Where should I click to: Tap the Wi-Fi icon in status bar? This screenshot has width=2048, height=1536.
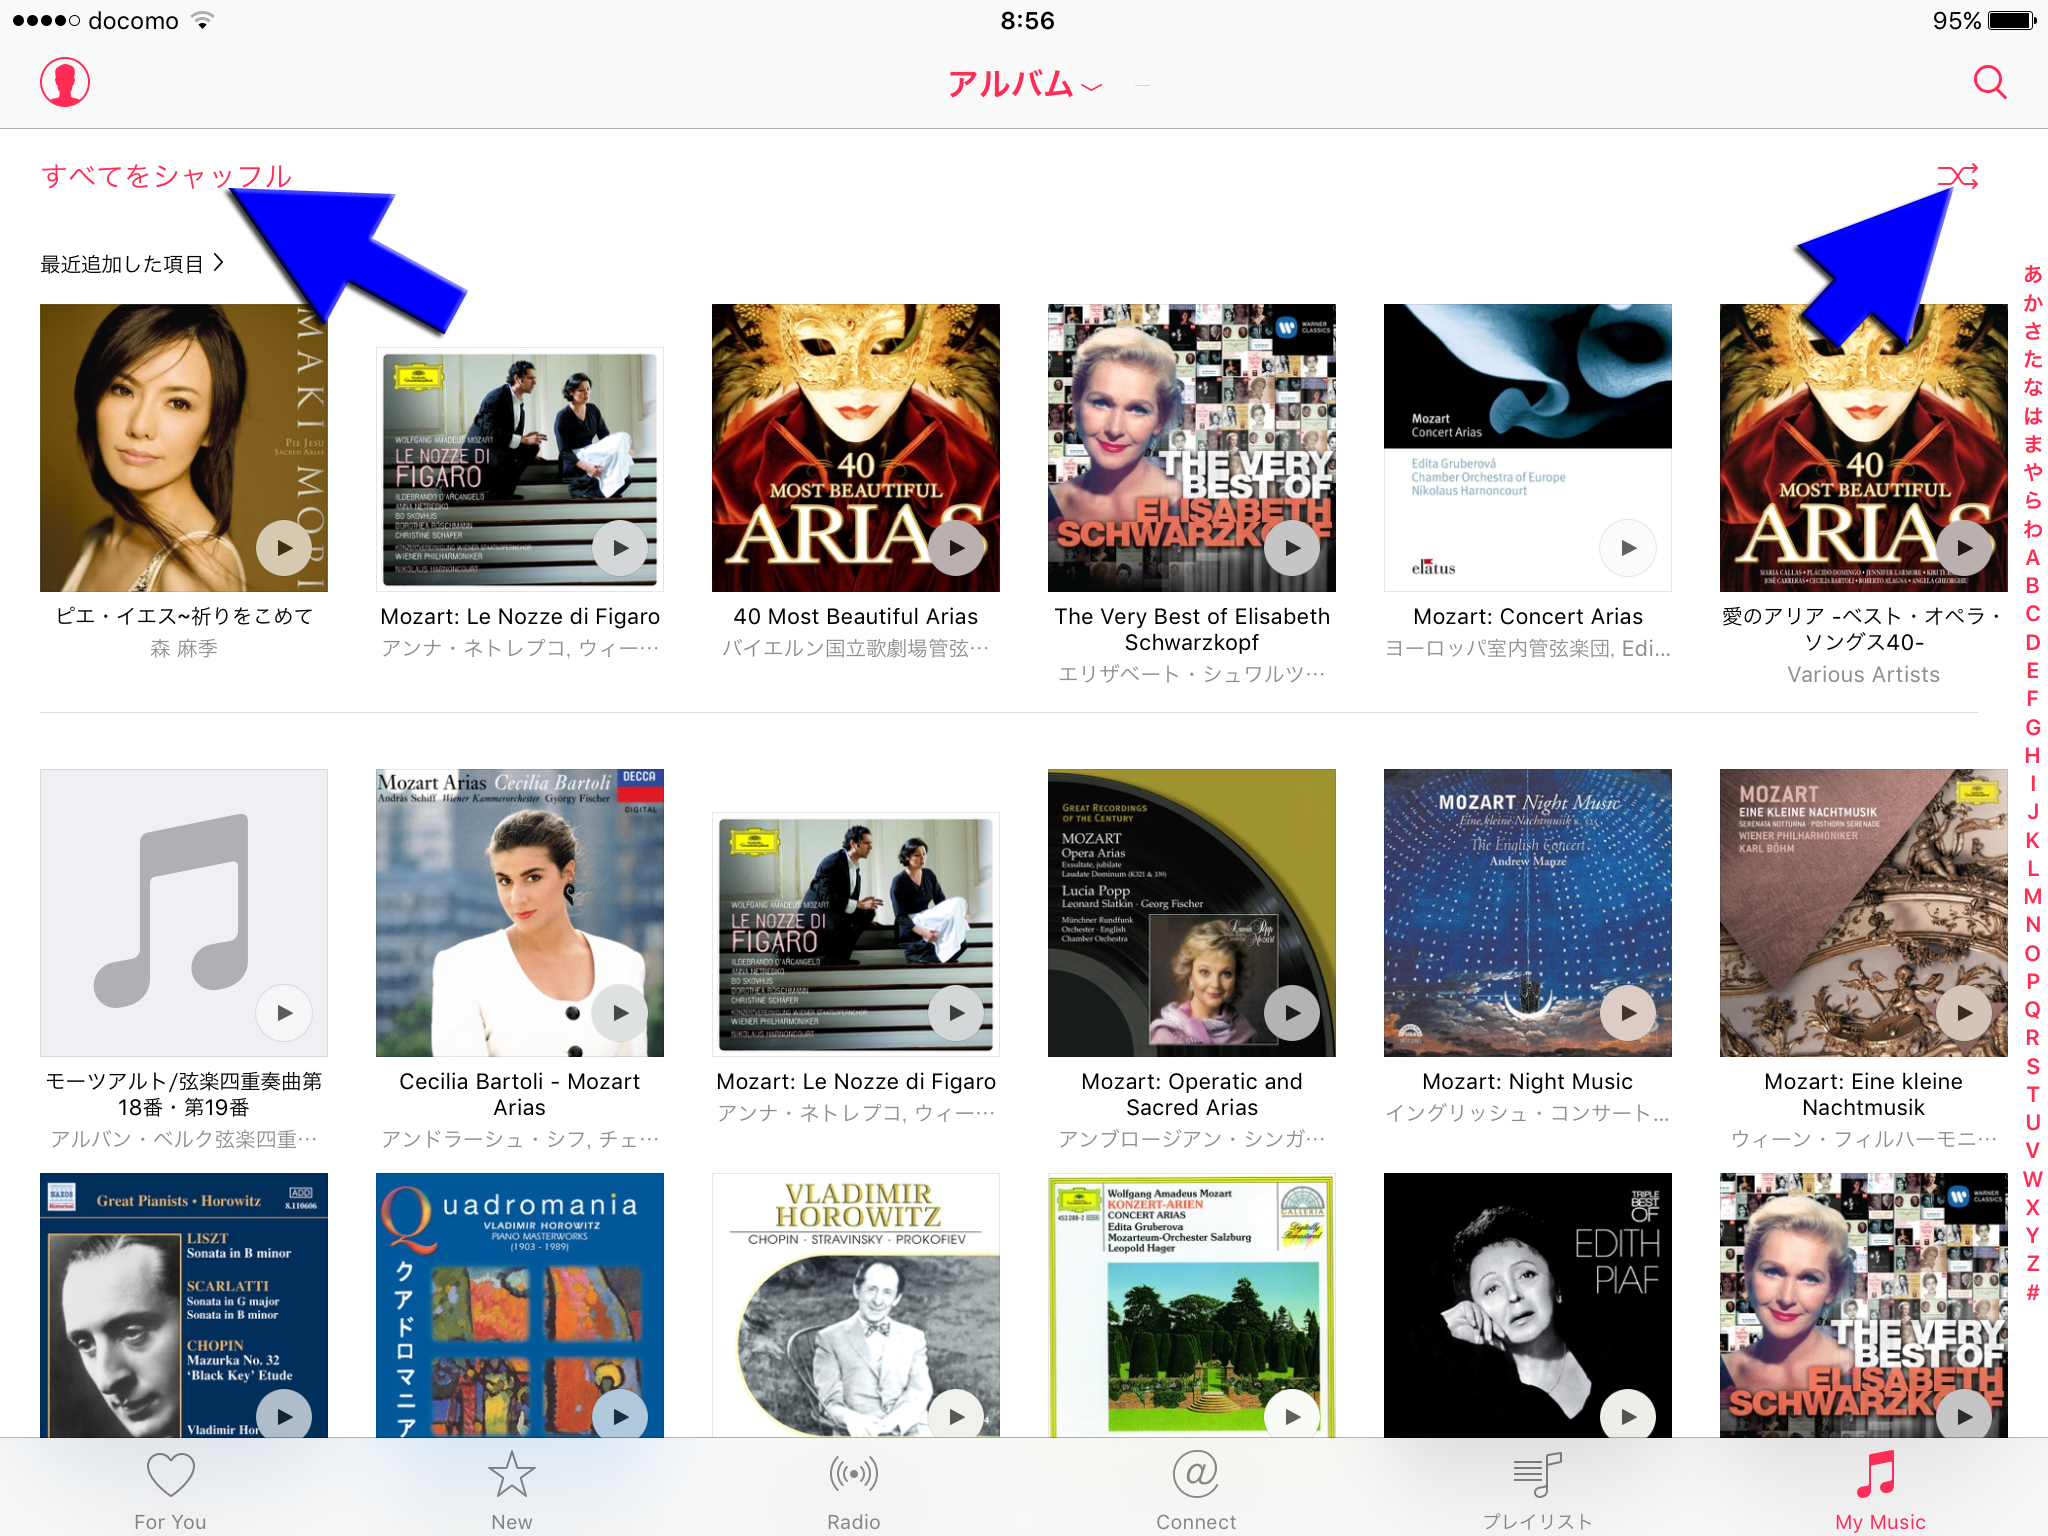[203, 20]
